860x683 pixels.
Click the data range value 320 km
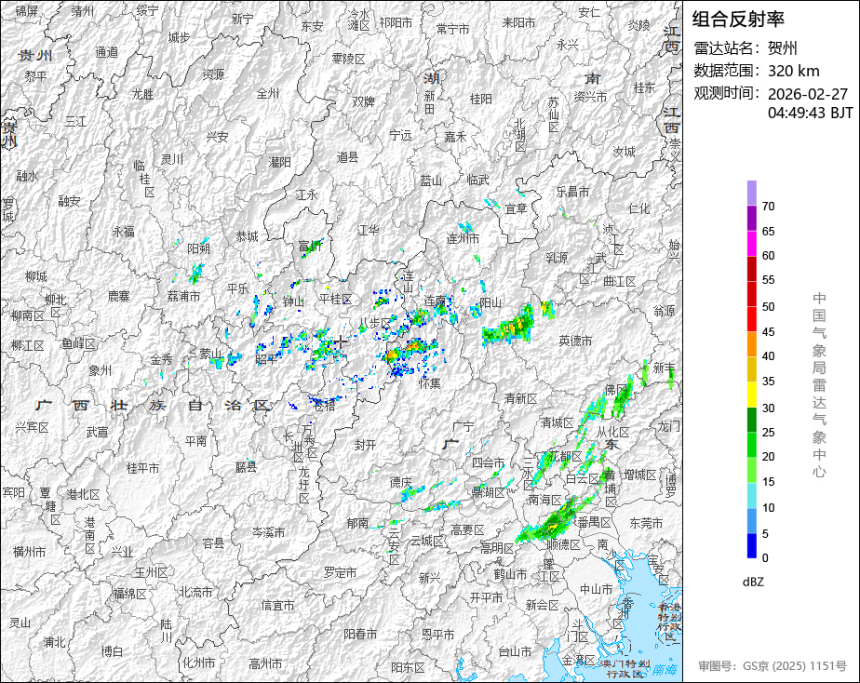[793, 71]
